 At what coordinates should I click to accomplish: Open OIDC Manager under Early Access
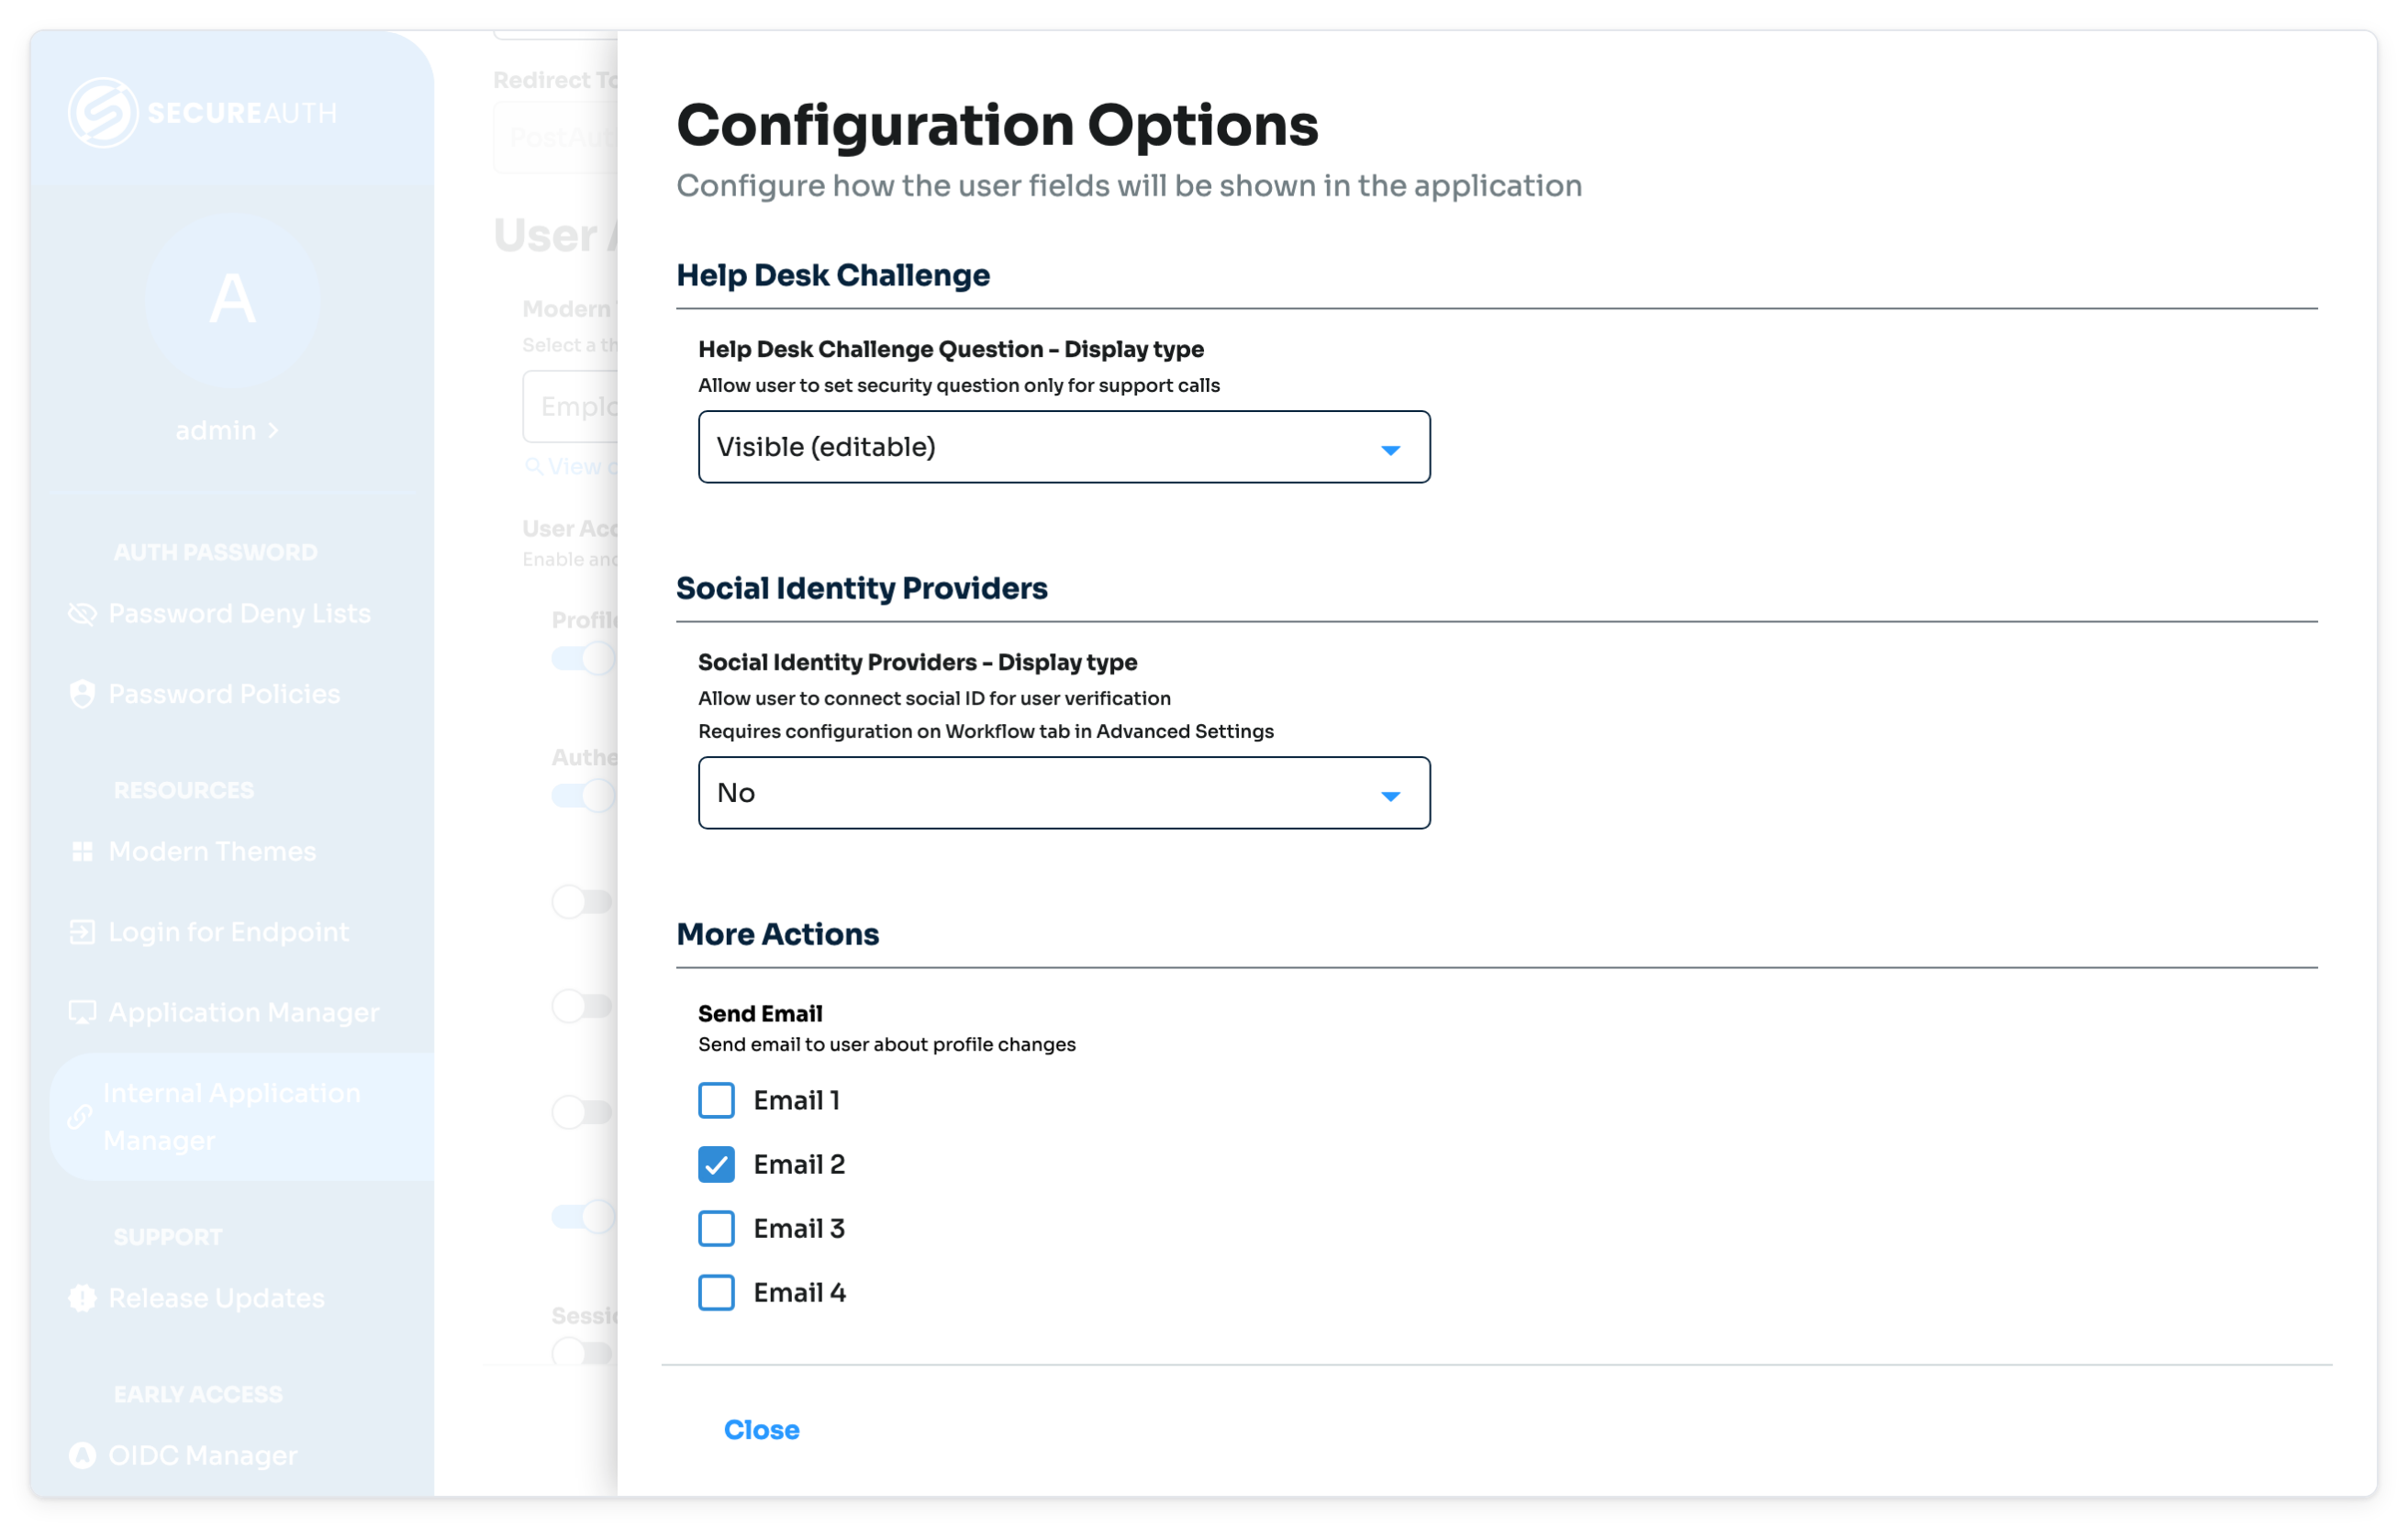183,1455
